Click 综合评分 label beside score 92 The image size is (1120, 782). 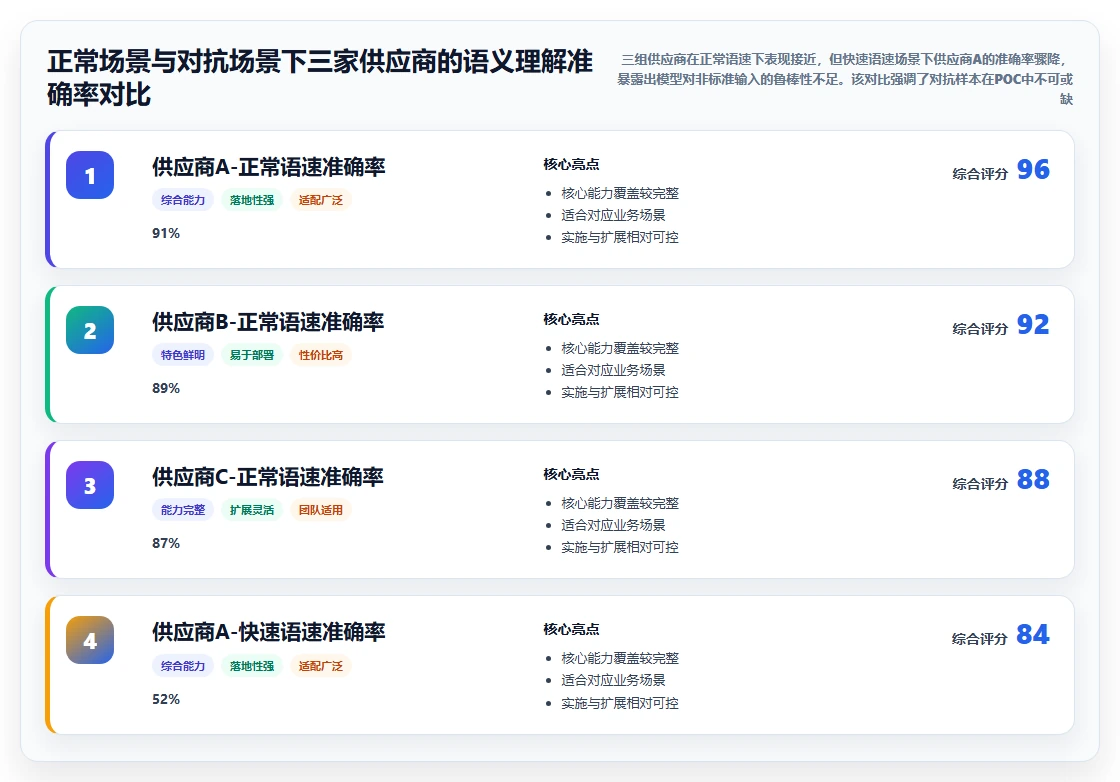980,329
